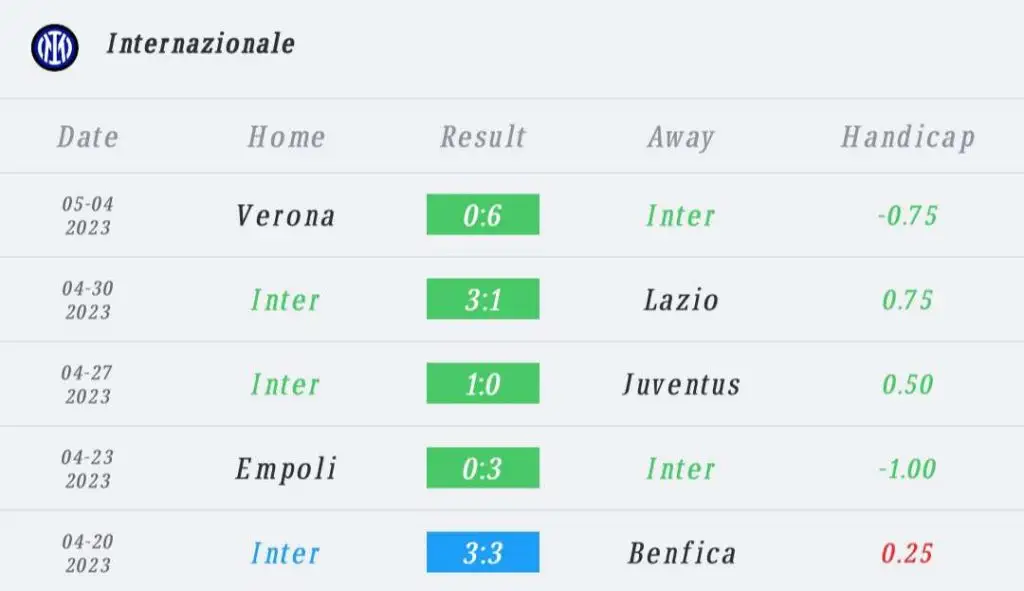Open the Verona team link

(286, 216)
